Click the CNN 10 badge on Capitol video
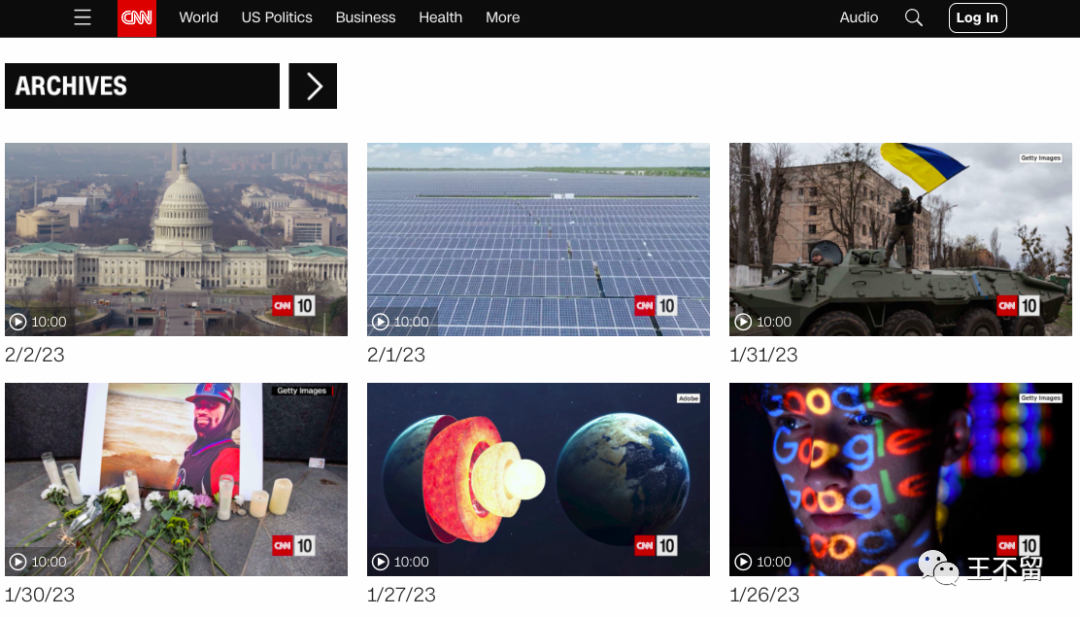The width and height of the screenshot is (1080, 617). pyautogui.click(x=293, y=306)
